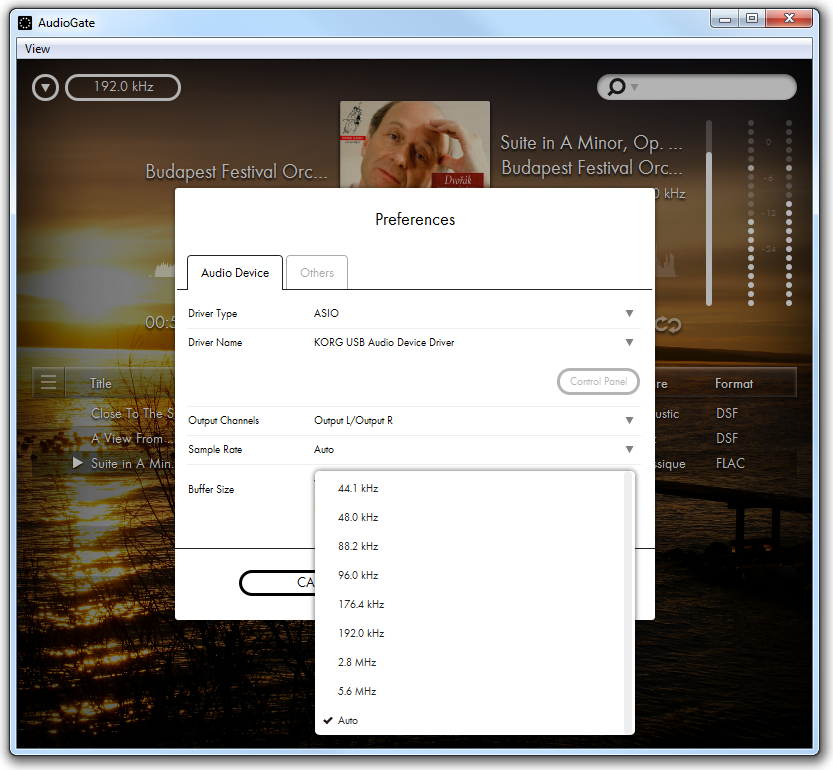The width and height of the screenshot is (833, 770).
Task: Minimize the AudioGate window
Action: pyautogui.click(x=725, y=19)
